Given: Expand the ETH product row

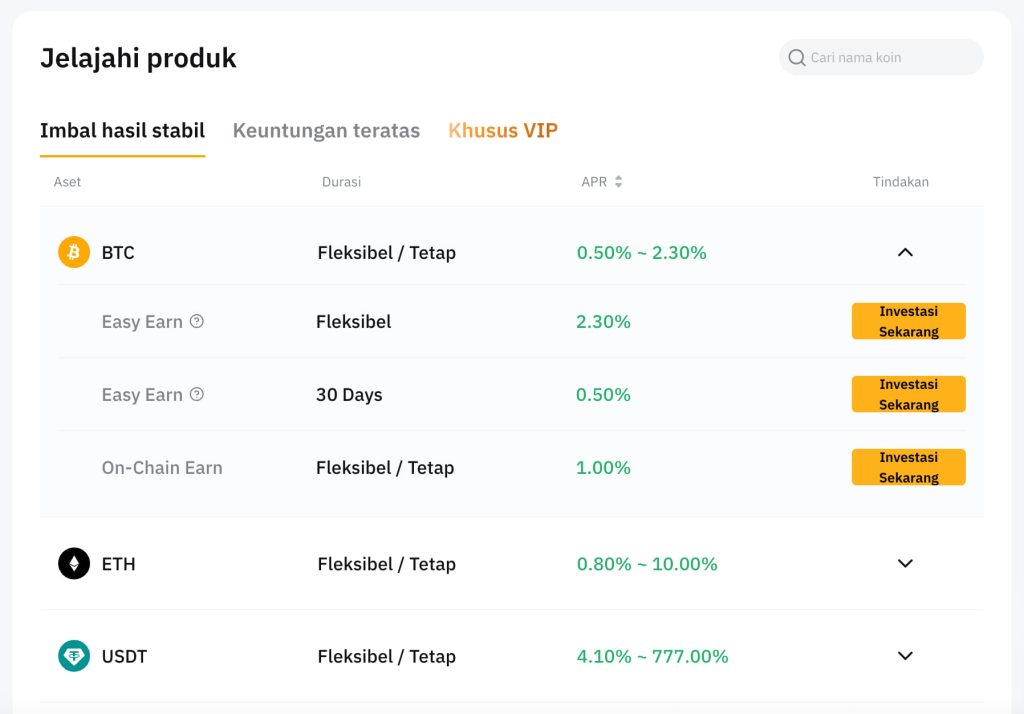Looking at the screenshot, I should 905,563.
